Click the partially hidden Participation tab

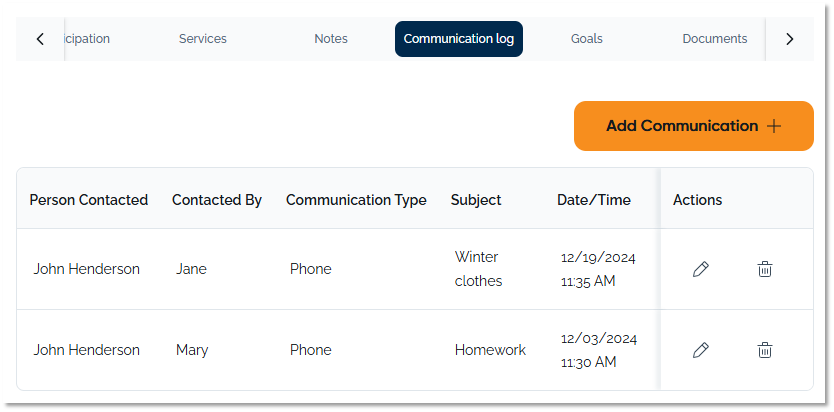[88, 39]
